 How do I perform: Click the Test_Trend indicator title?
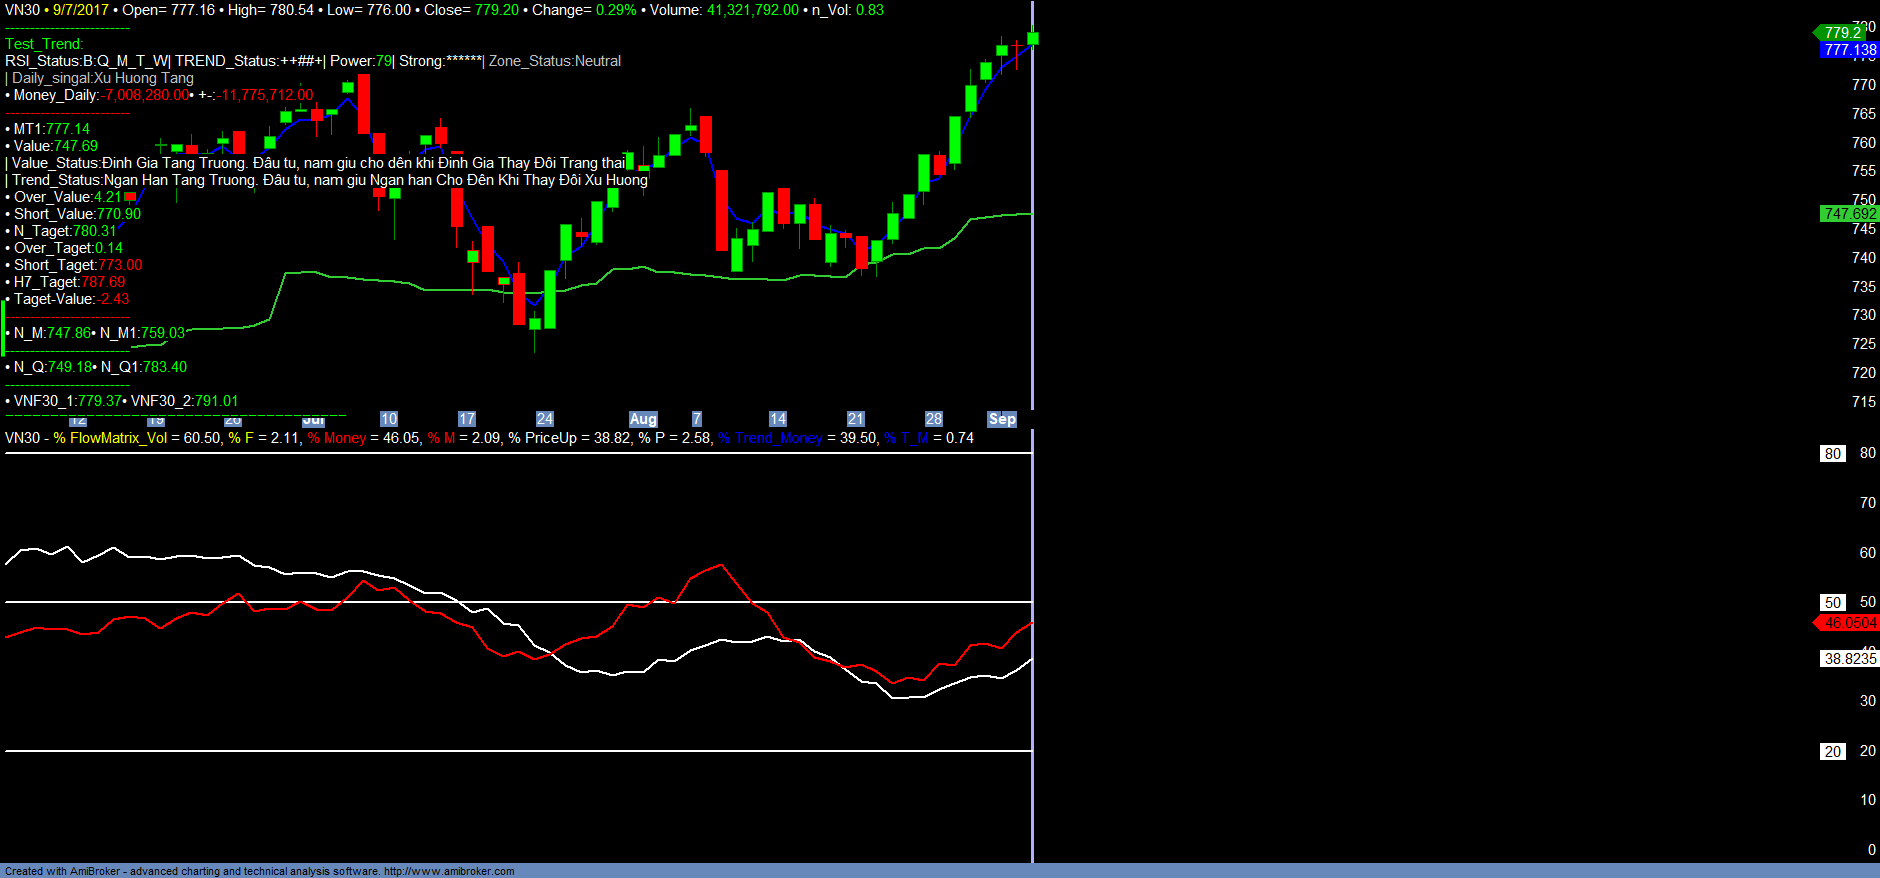(x=44, y=44)
